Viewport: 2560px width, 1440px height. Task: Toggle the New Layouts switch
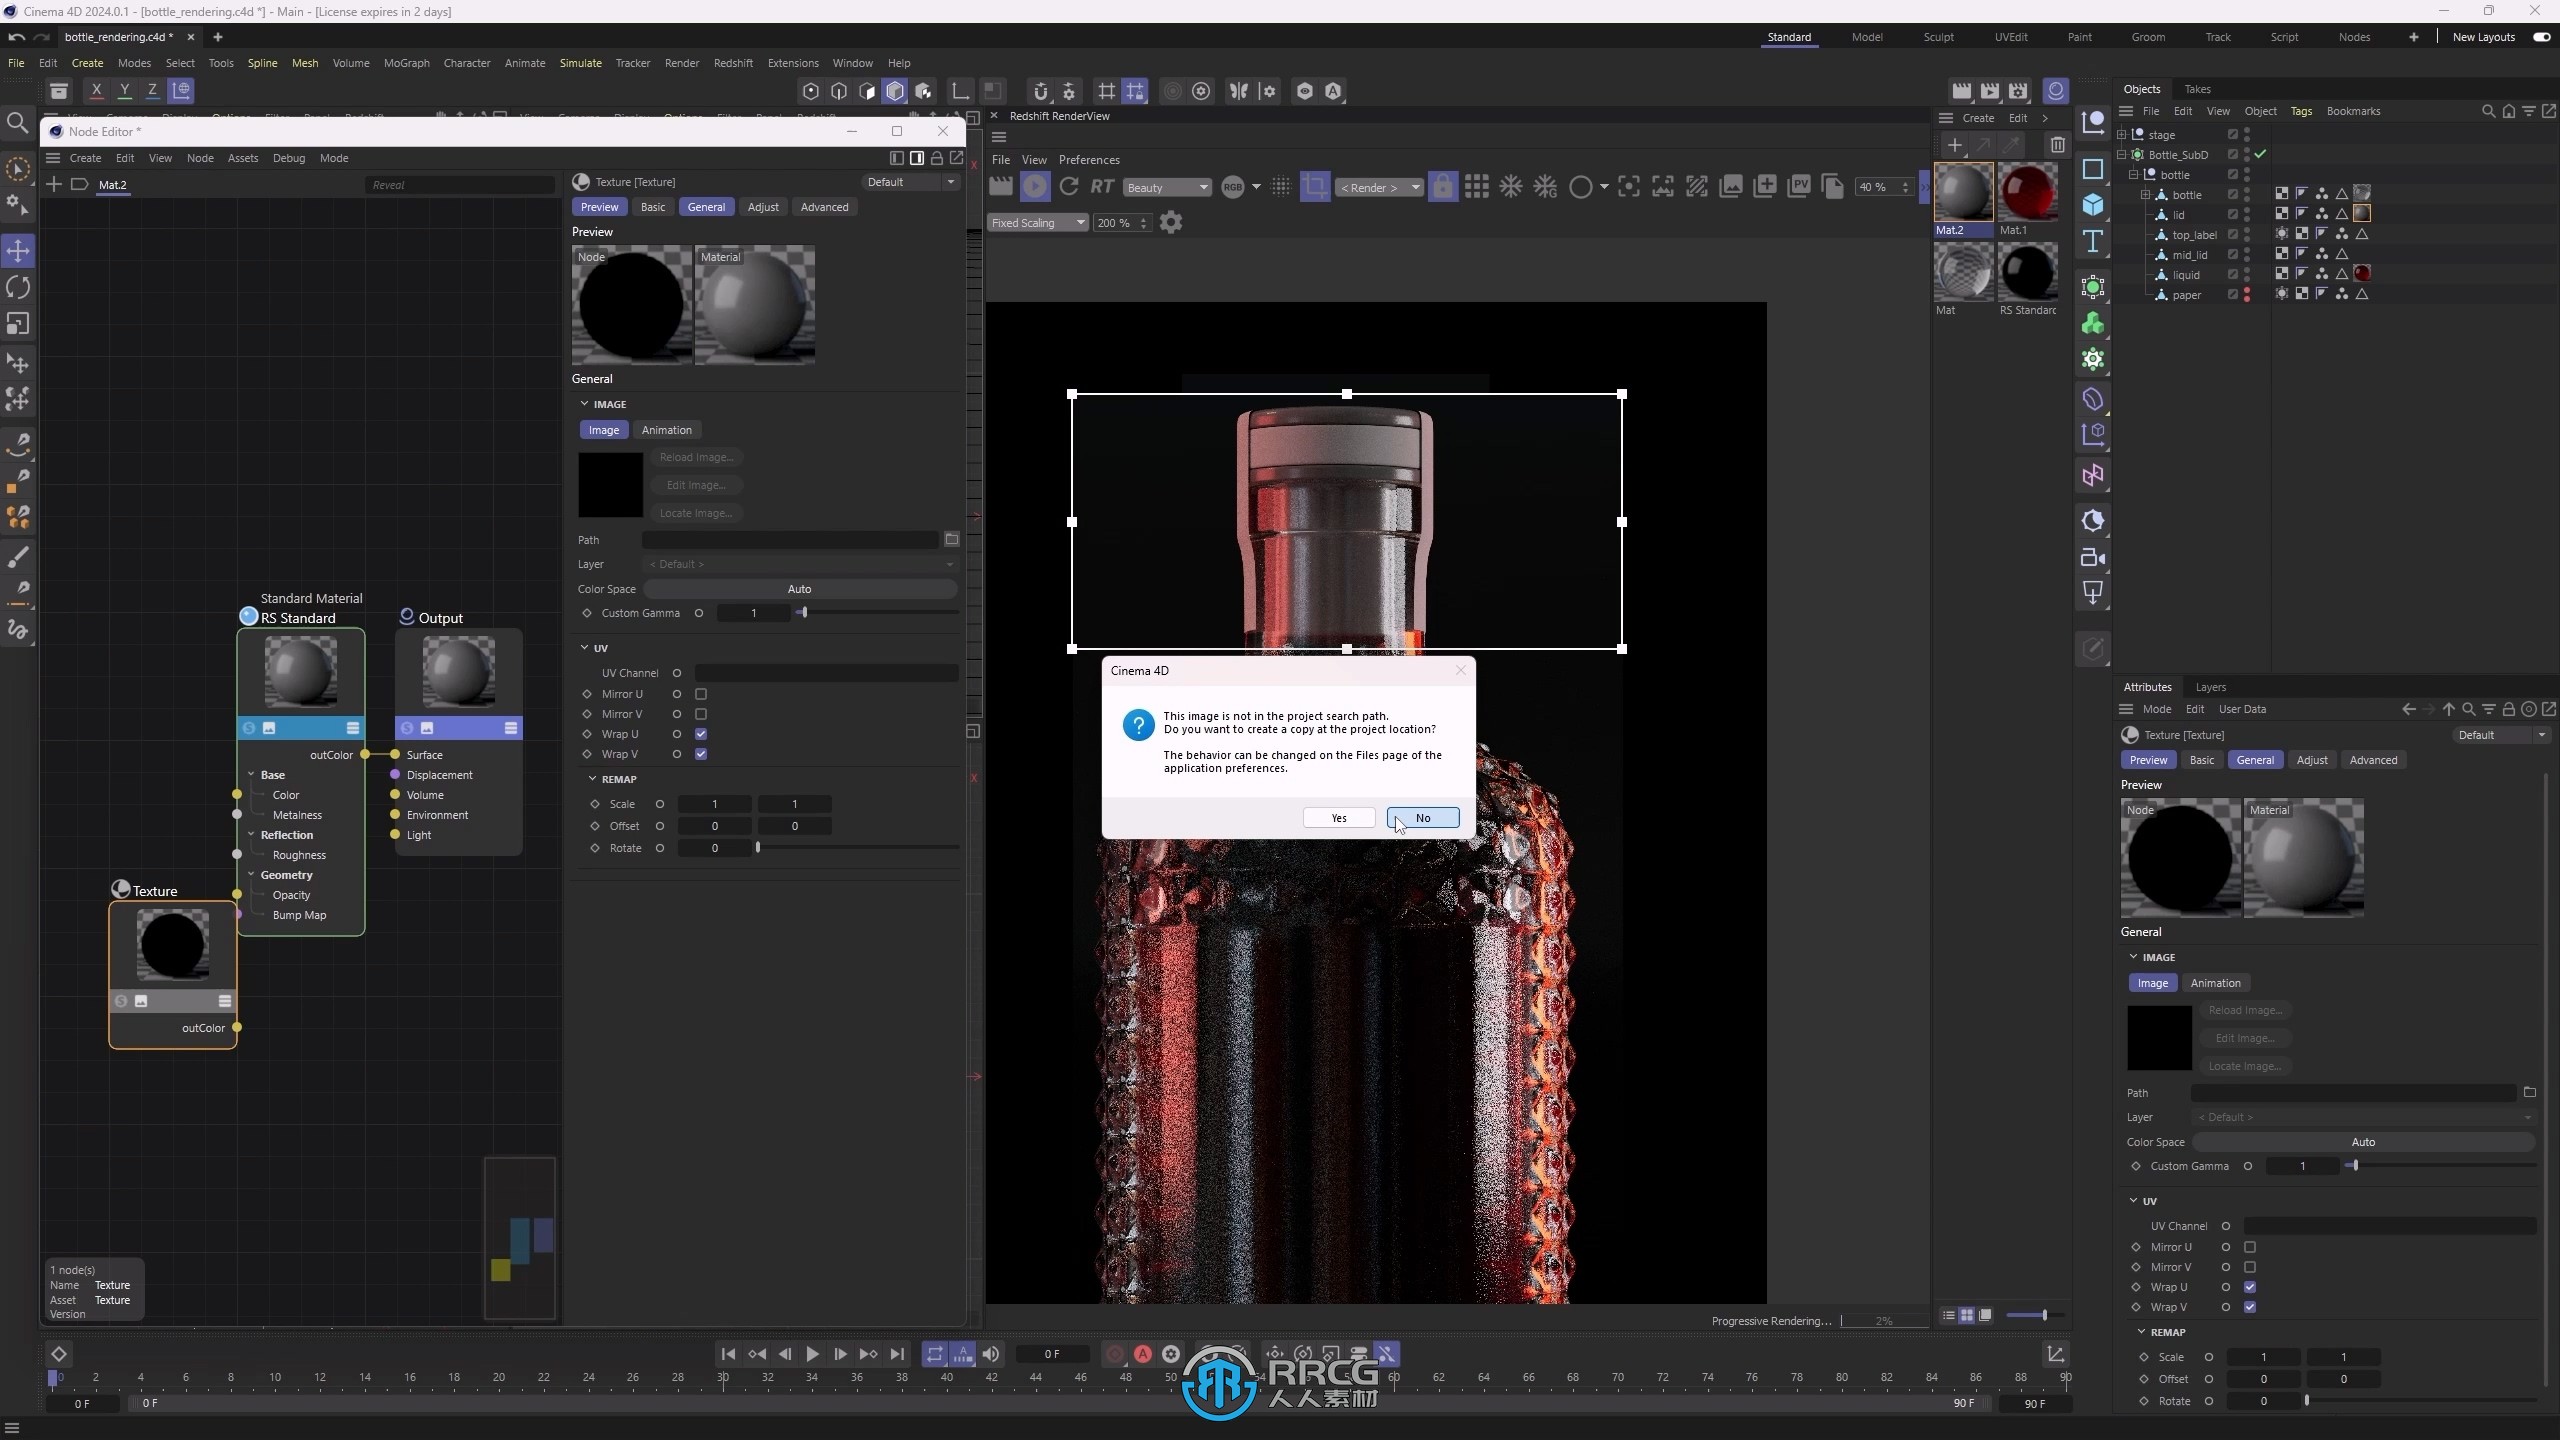click(2541, 37)
